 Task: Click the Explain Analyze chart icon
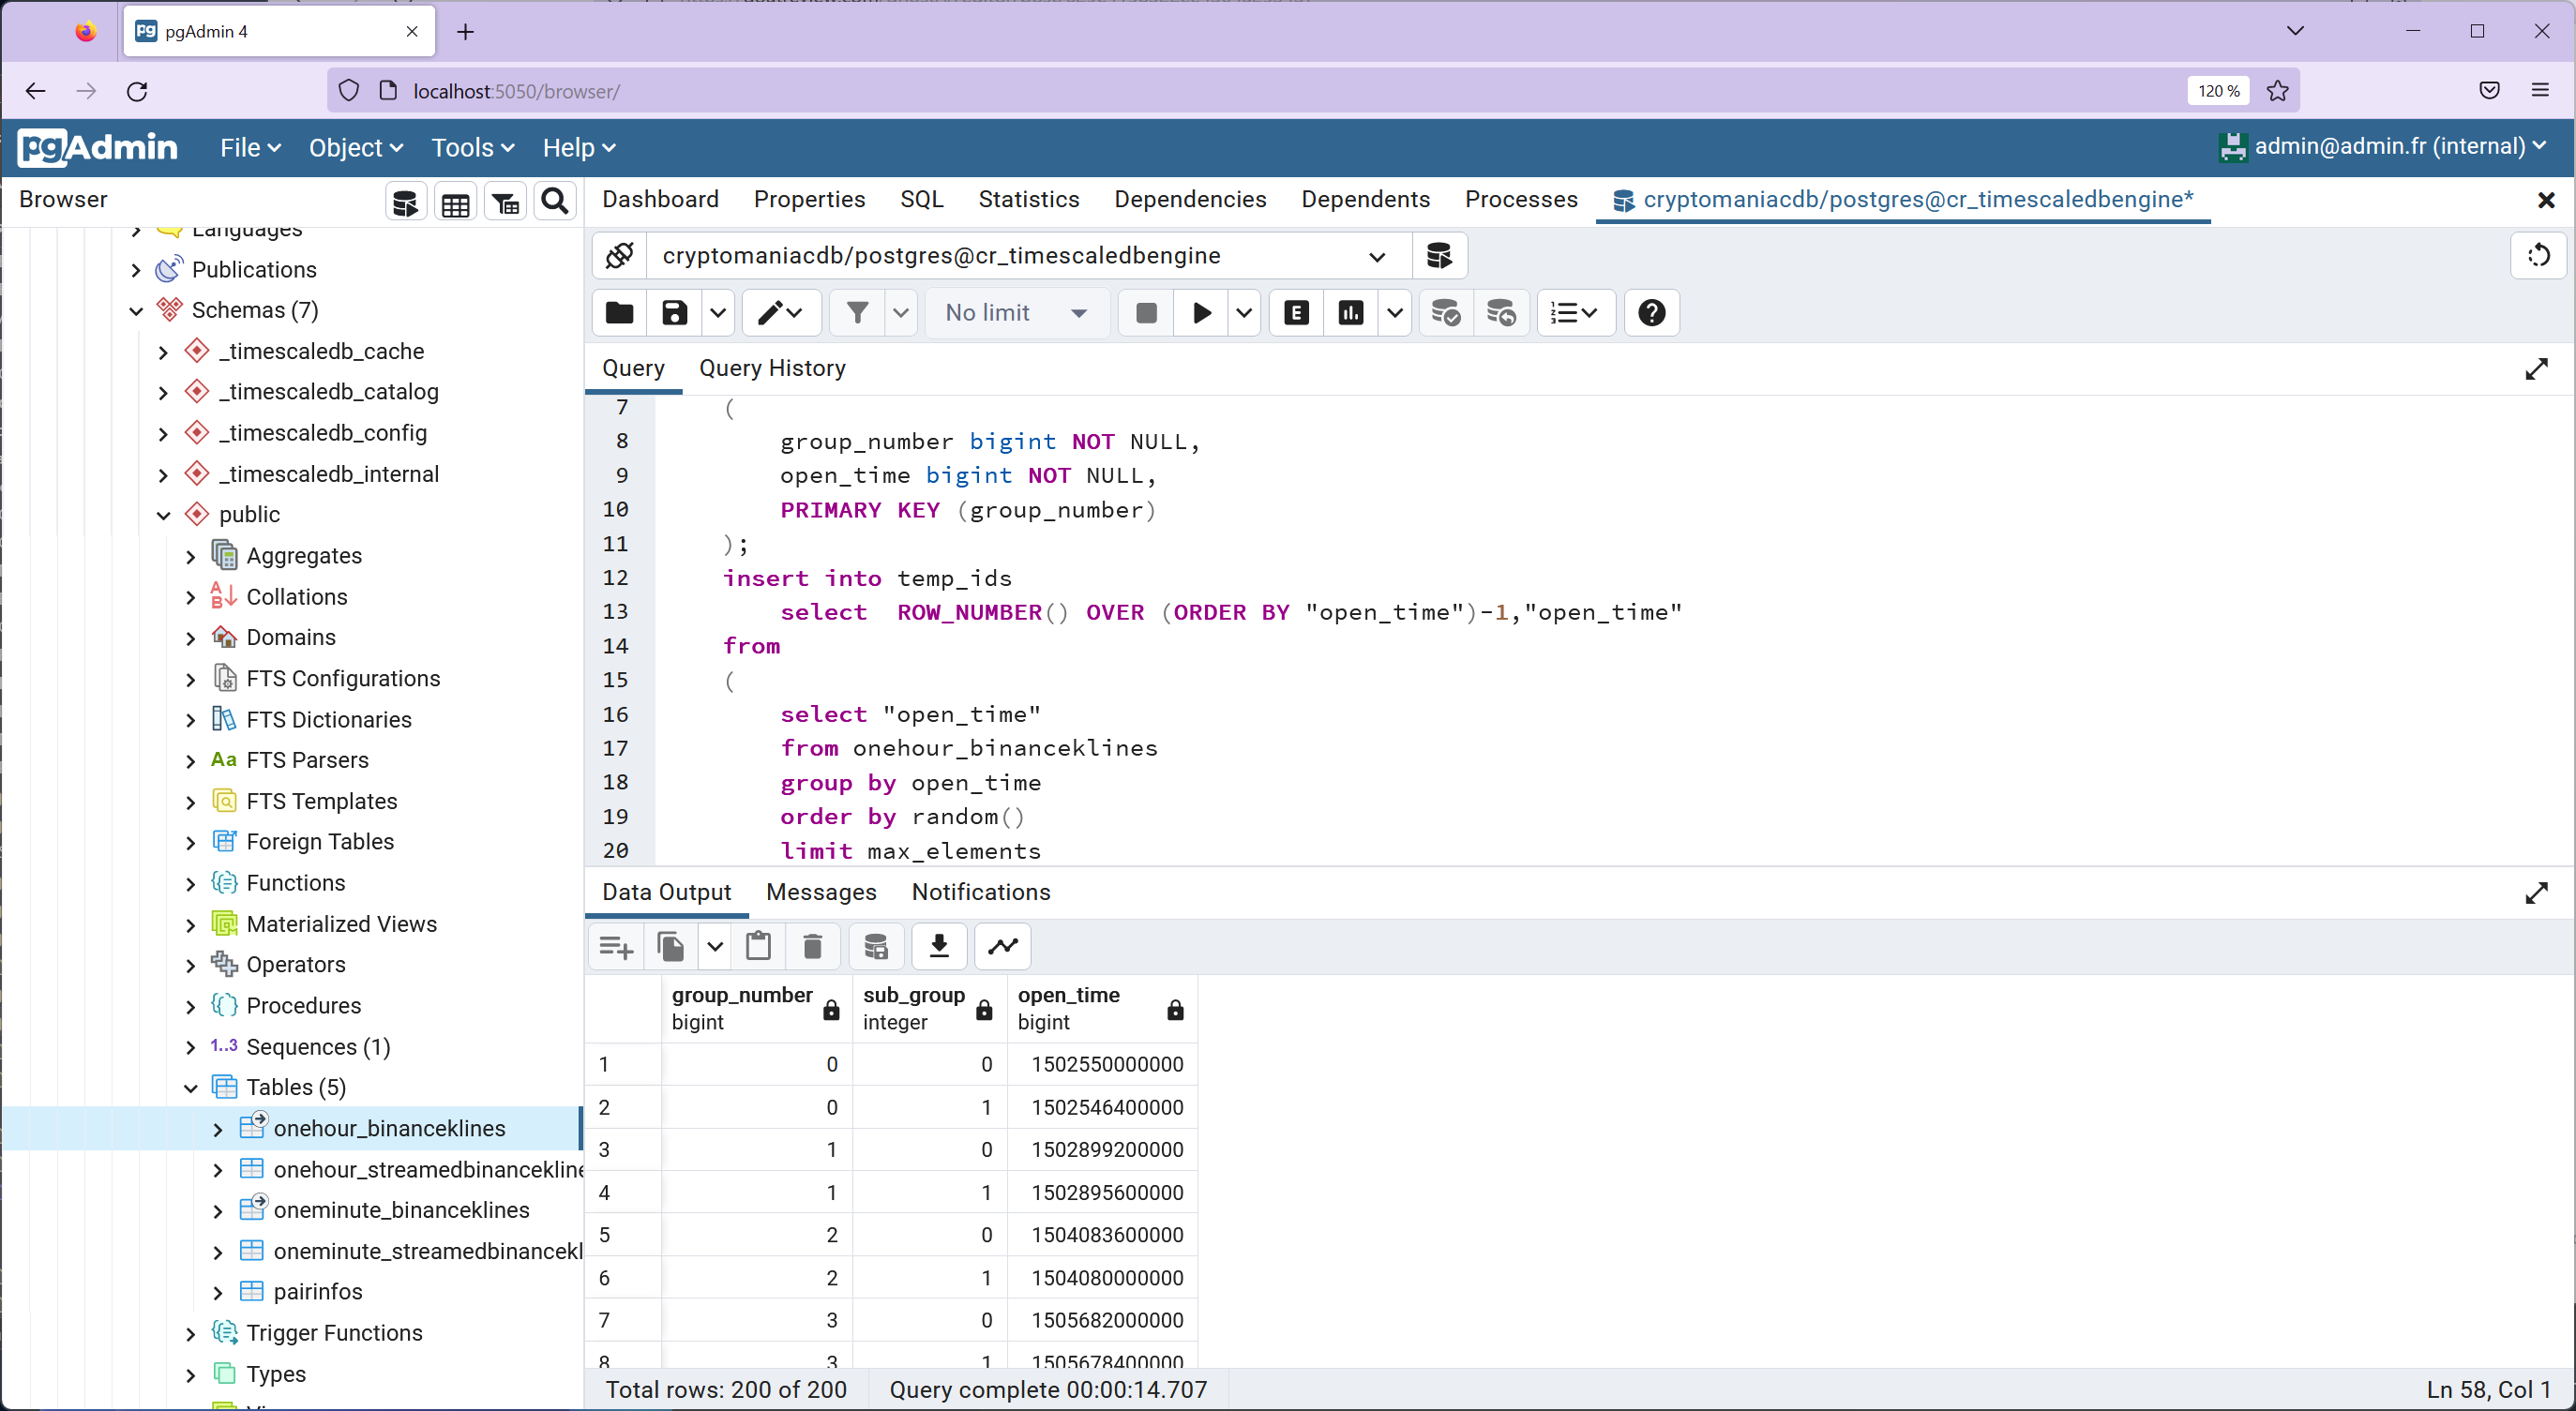1351,313
